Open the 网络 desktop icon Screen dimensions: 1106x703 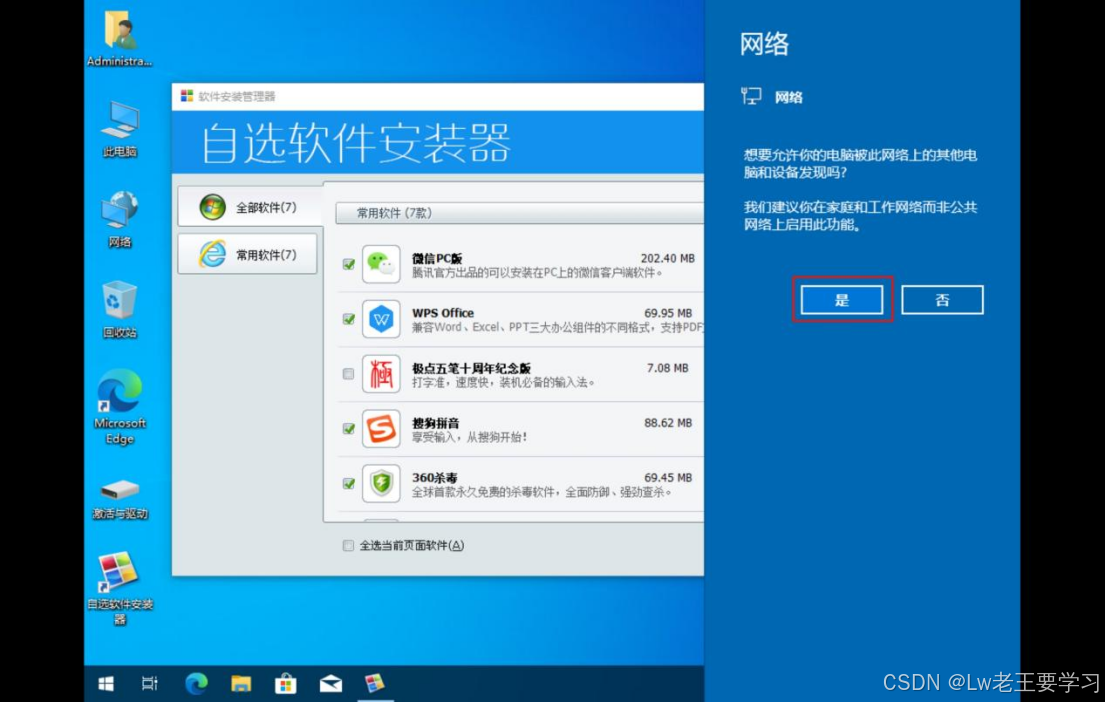click(x=119, y=219)
